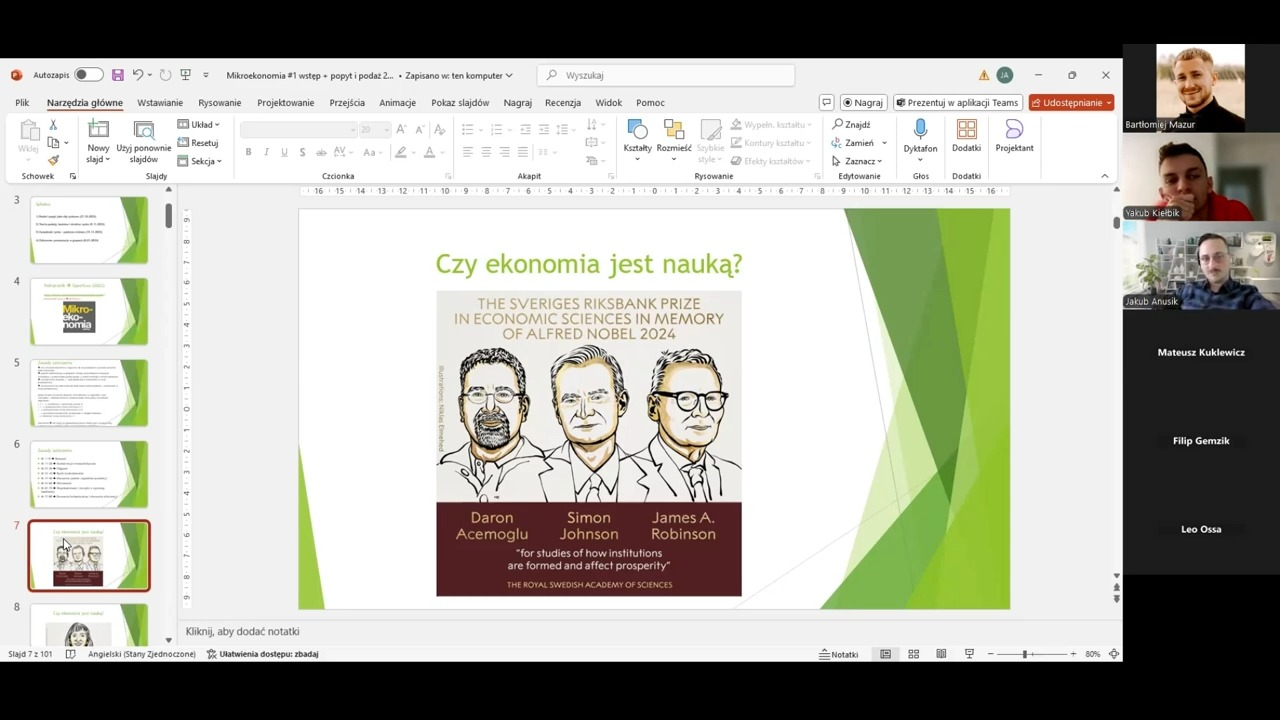Click the purple Save icon

(118, 75)
